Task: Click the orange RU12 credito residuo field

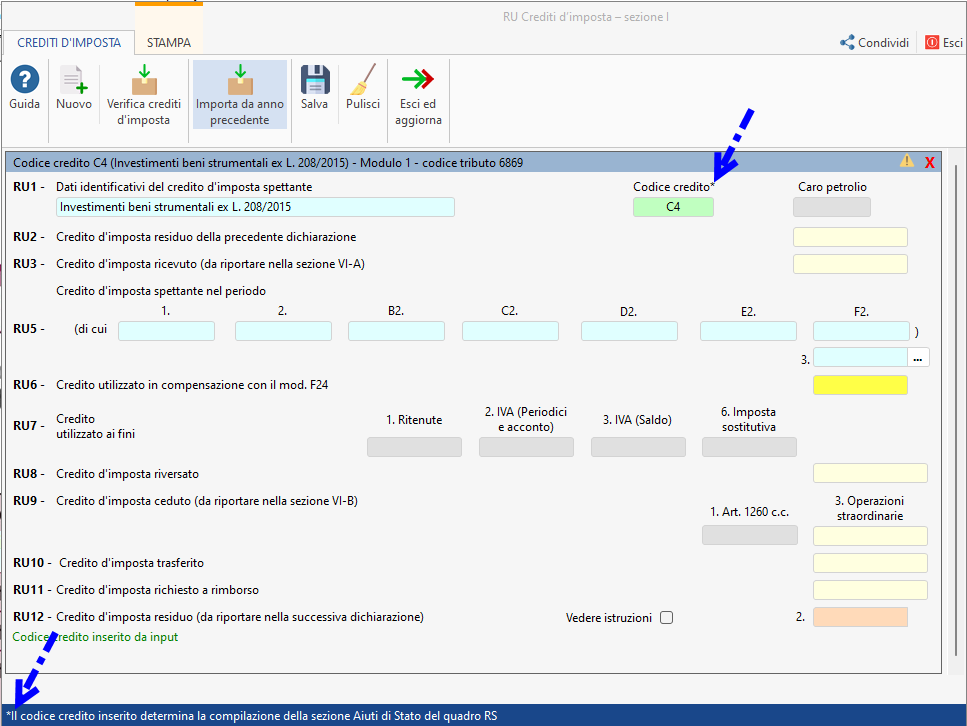Action: (x=860, y=617)
